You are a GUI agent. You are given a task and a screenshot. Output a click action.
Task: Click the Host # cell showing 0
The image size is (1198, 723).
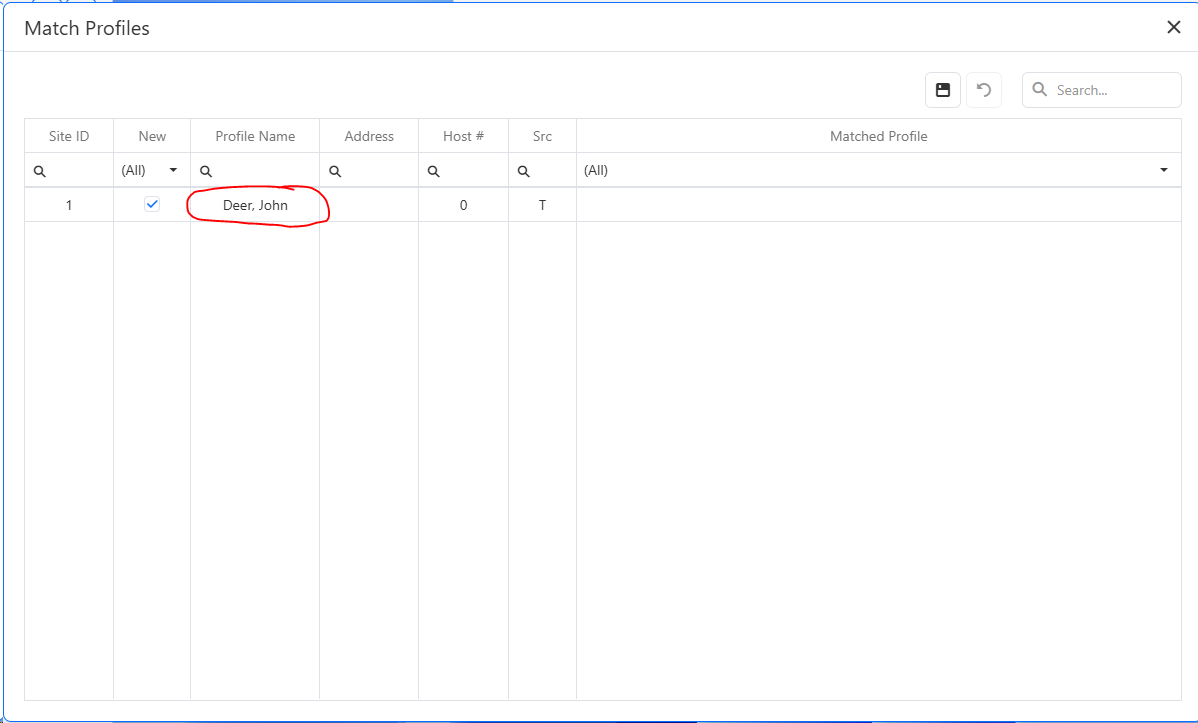pos(464,205)
